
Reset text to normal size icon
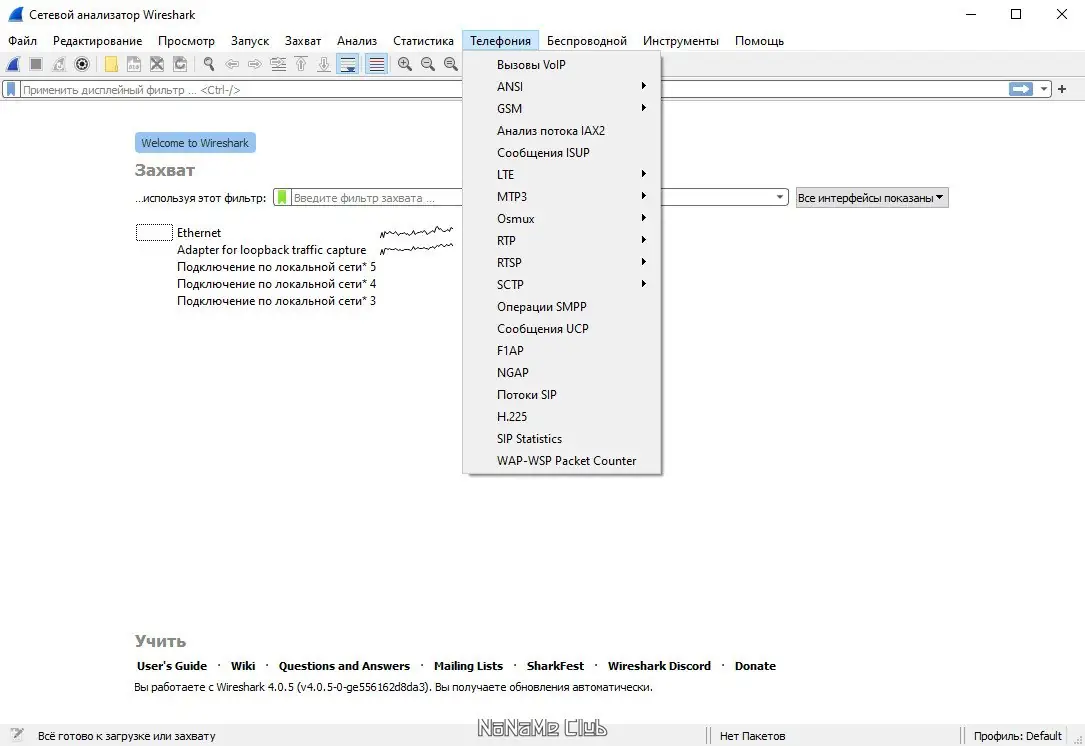click(450, 64)
